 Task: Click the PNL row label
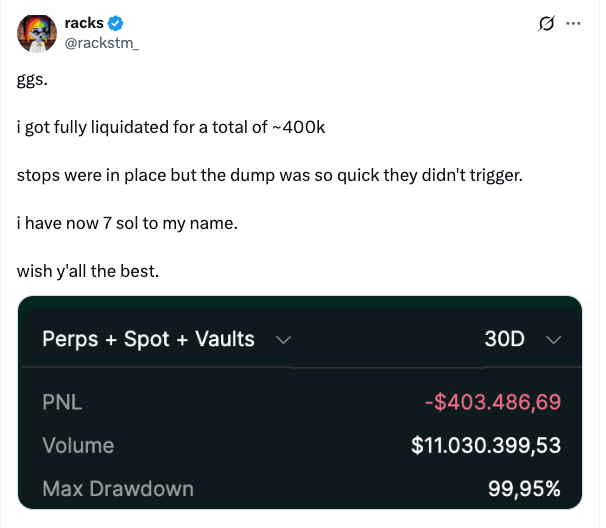[x=61, y=403]
